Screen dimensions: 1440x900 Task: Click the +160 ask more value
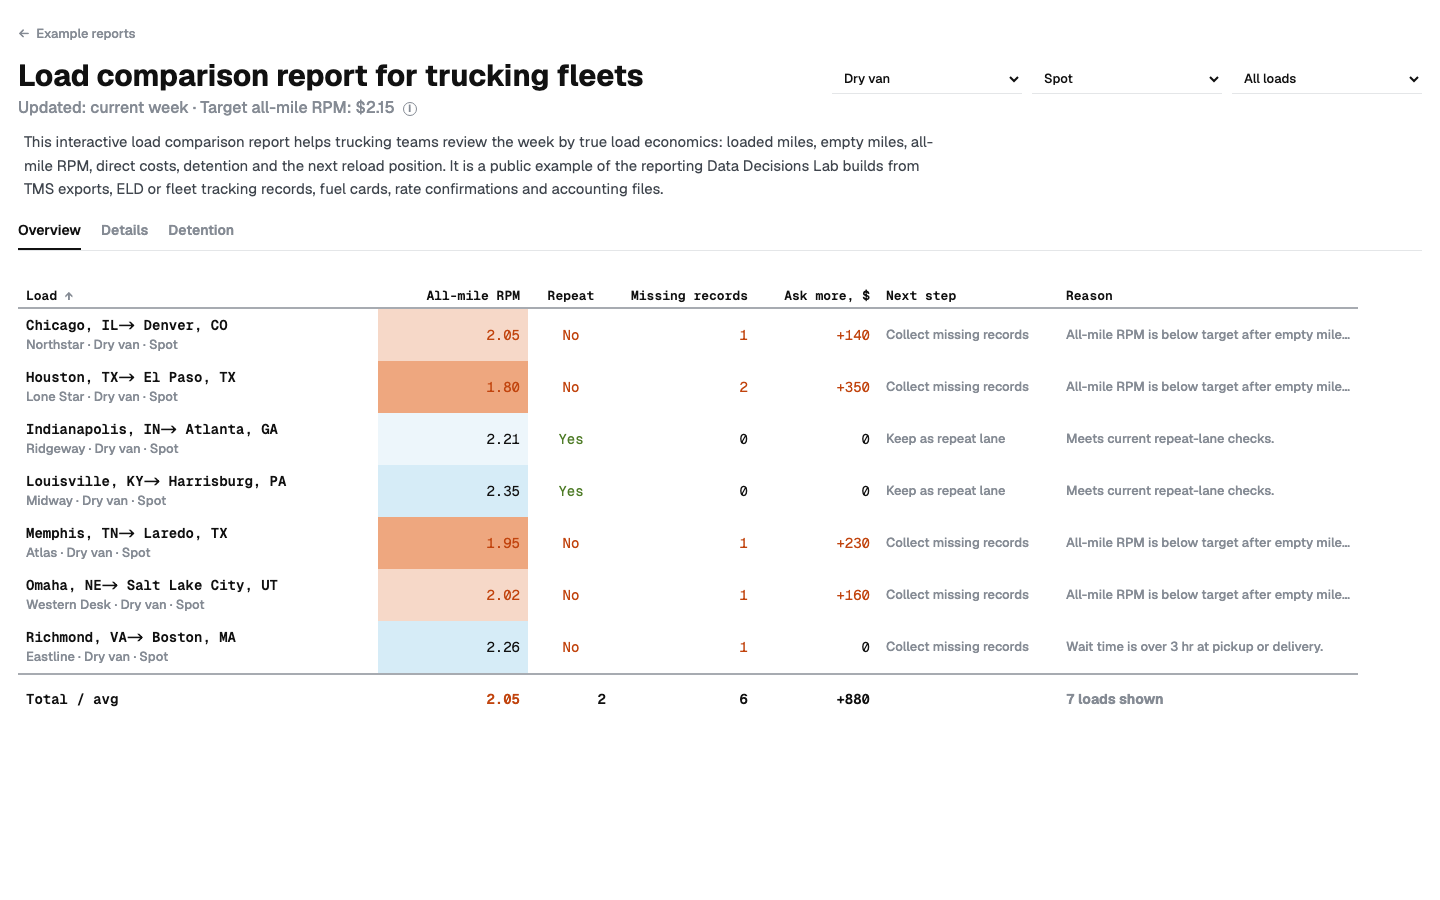pyautogui.click(x=853, y=596)
